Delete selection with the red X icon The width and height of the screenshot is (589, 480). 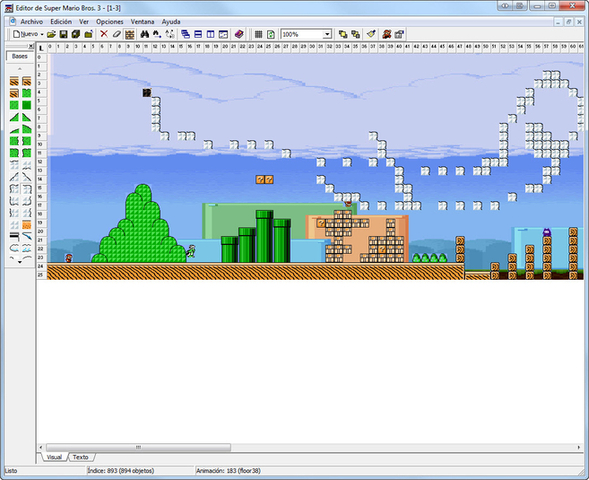click(104, 34)
